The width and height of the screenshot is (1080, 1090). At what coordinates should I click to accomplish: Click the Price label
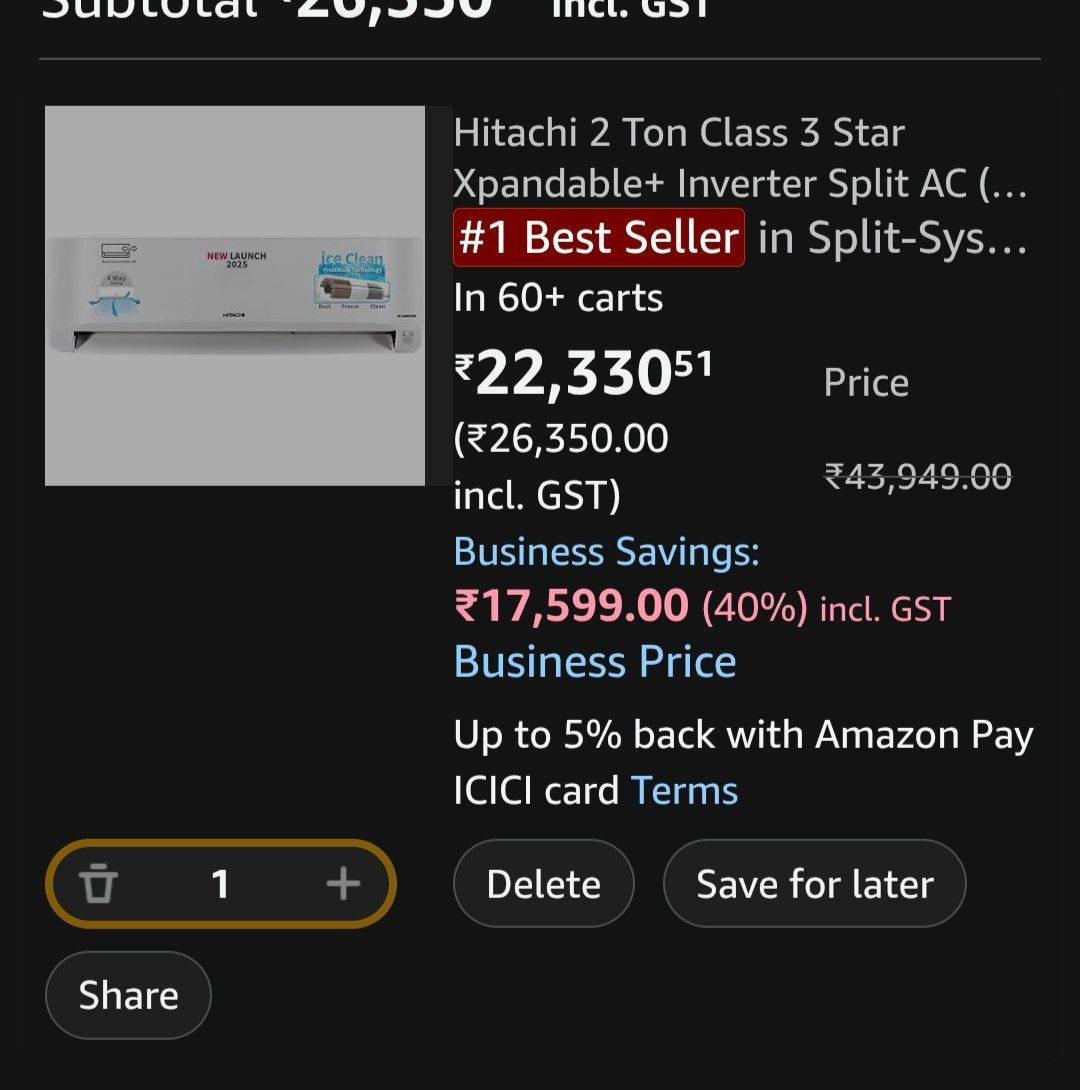[866, 381]
